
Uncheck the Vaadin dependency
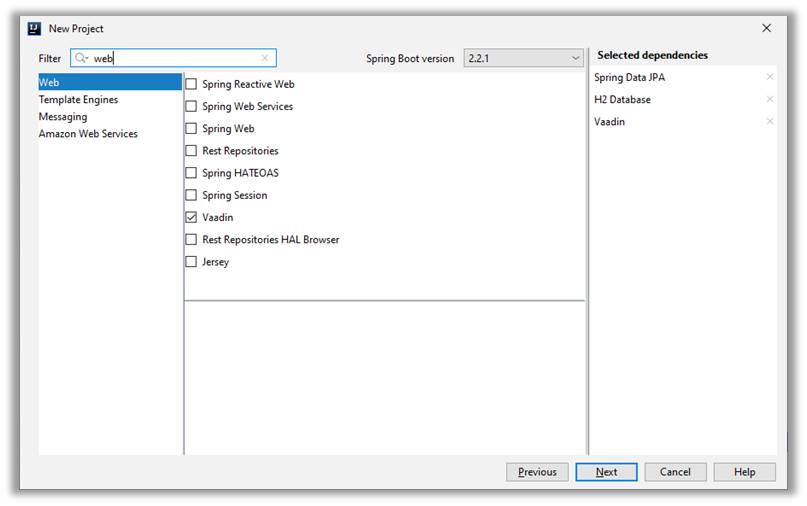(x=192, y=218)
